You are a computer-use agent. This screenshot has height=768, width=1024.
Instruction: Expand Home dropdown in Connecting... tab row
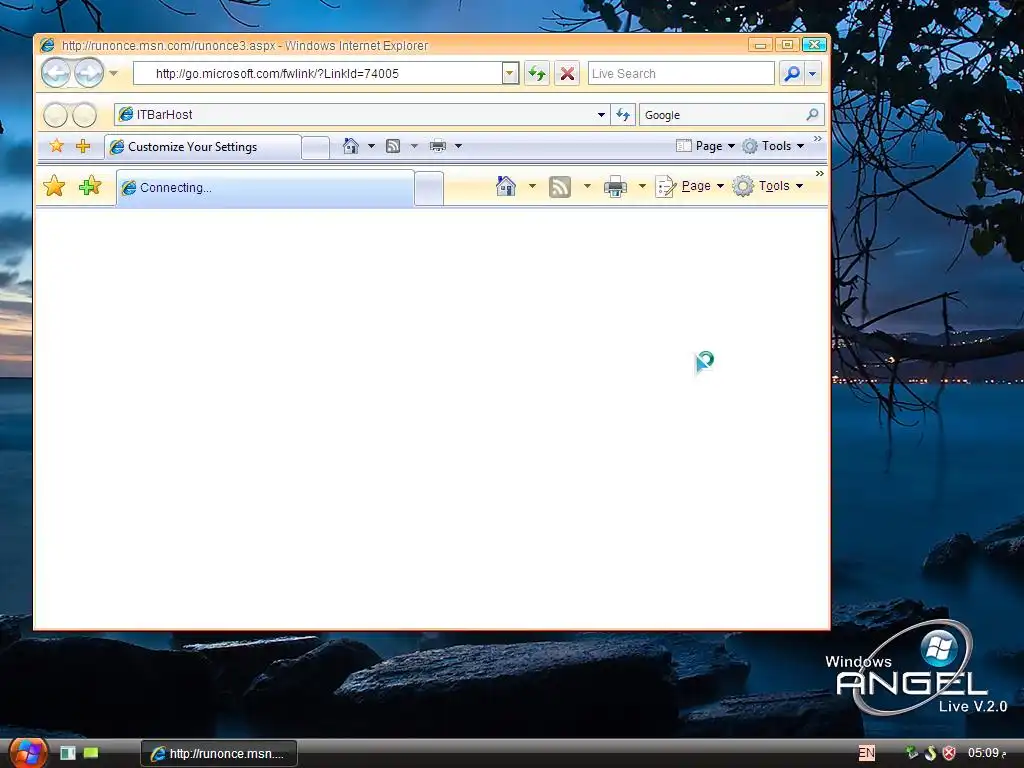point(532,186)
